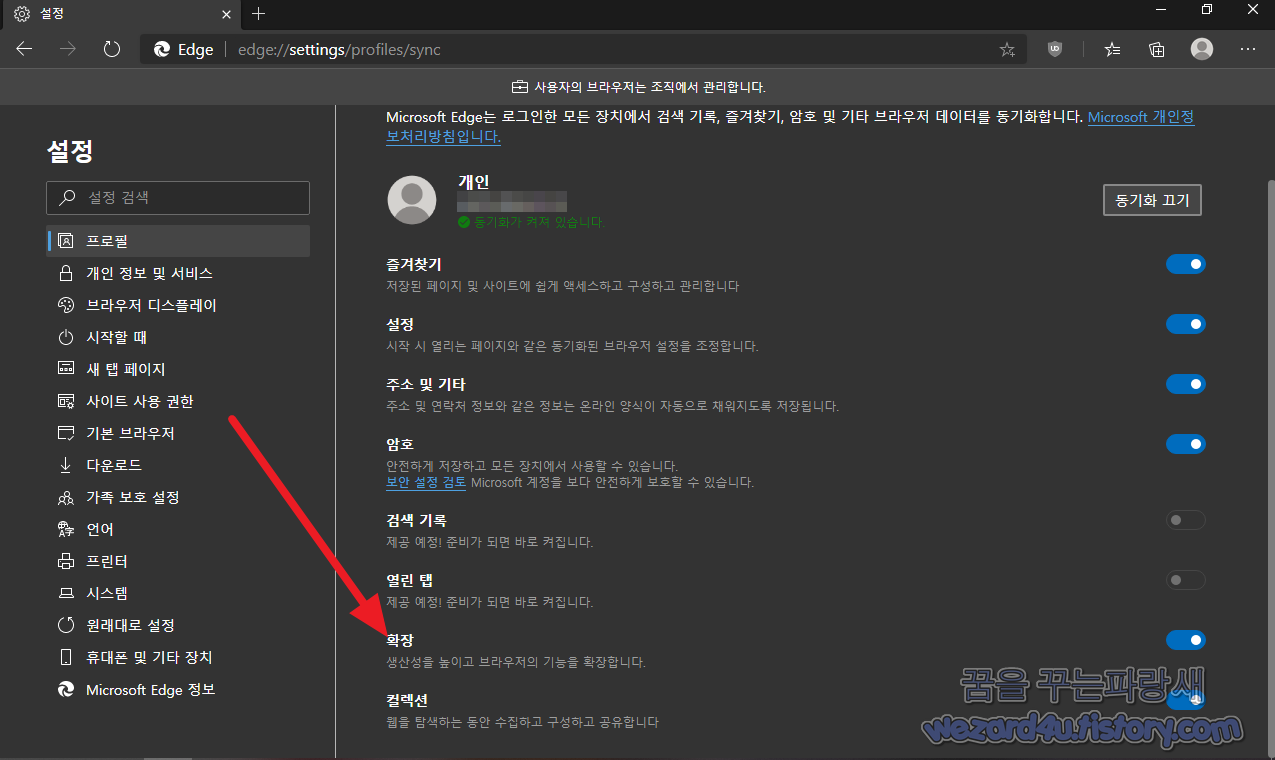Open 기본 브라우저 settings
1275x760 pixels.
pyautogui.click(x=178, y=433)
